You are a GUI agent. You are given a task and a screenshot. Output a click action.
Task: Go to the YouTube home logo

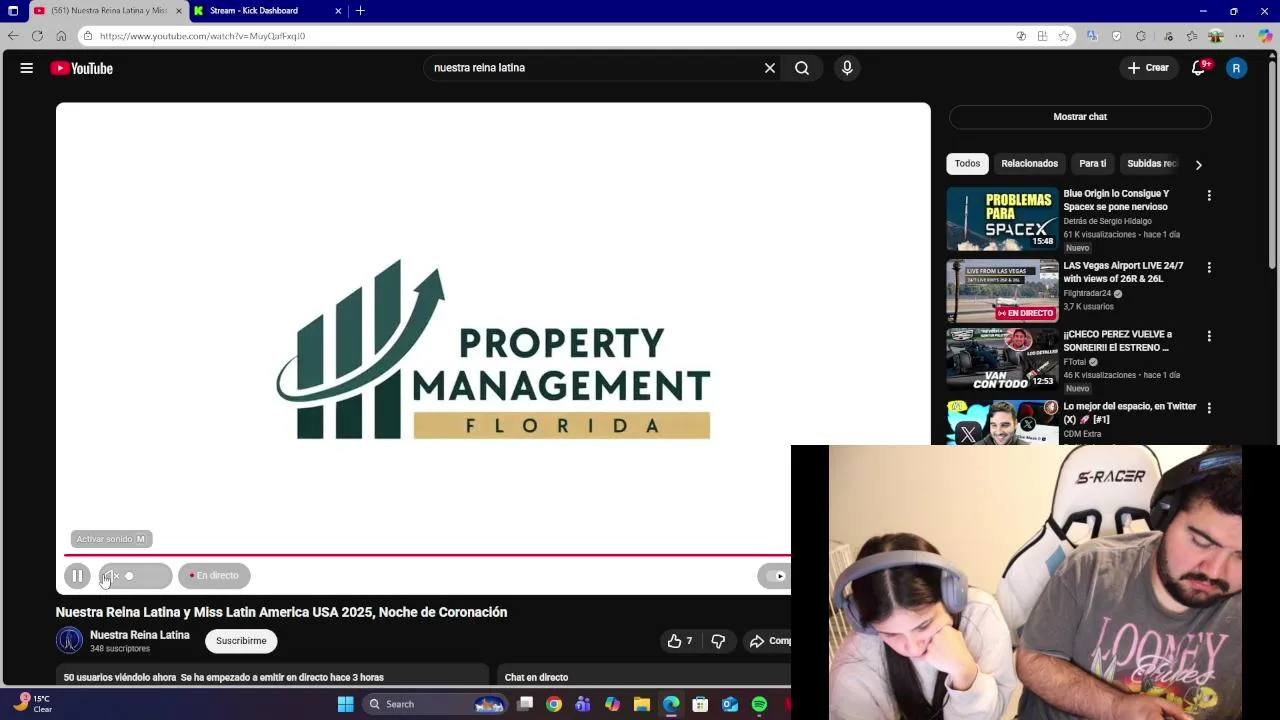[x=82, y=68]
